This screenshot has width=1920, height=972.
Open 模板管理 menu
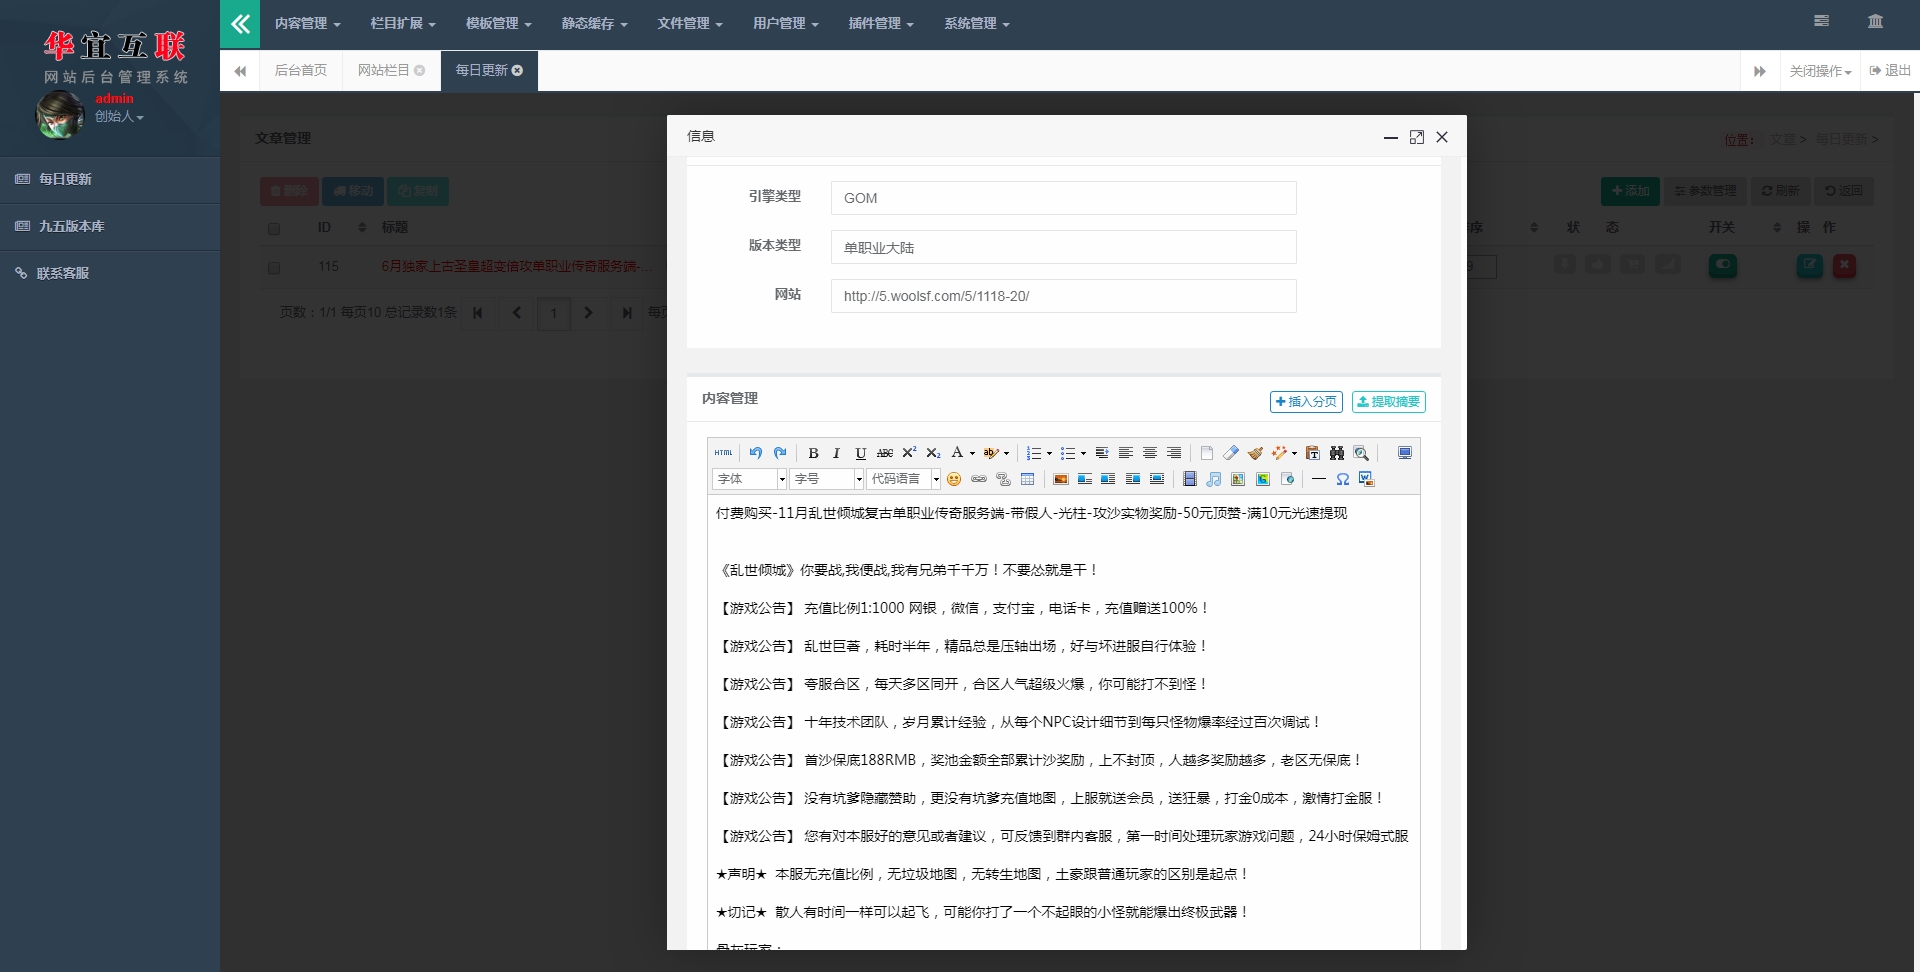pos(498,24)
